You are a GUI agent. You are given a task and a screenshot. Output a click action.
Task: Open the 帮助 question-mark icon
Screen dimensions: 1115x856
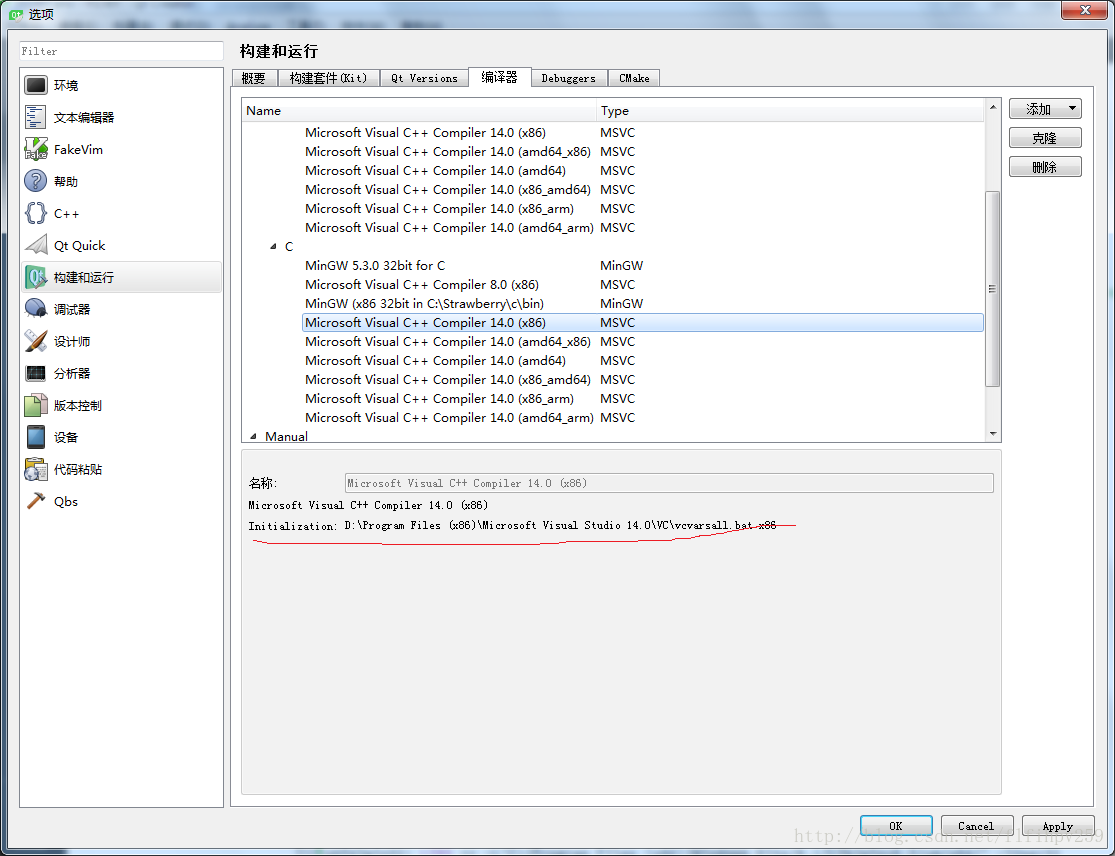click(36, 181)
